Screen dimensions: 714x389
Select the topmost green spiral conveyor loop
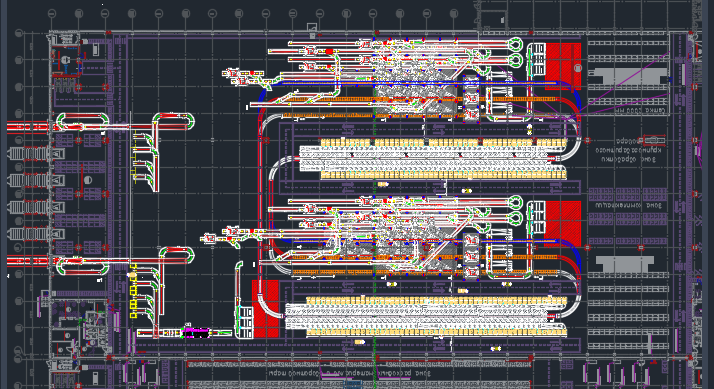[515, 44]
